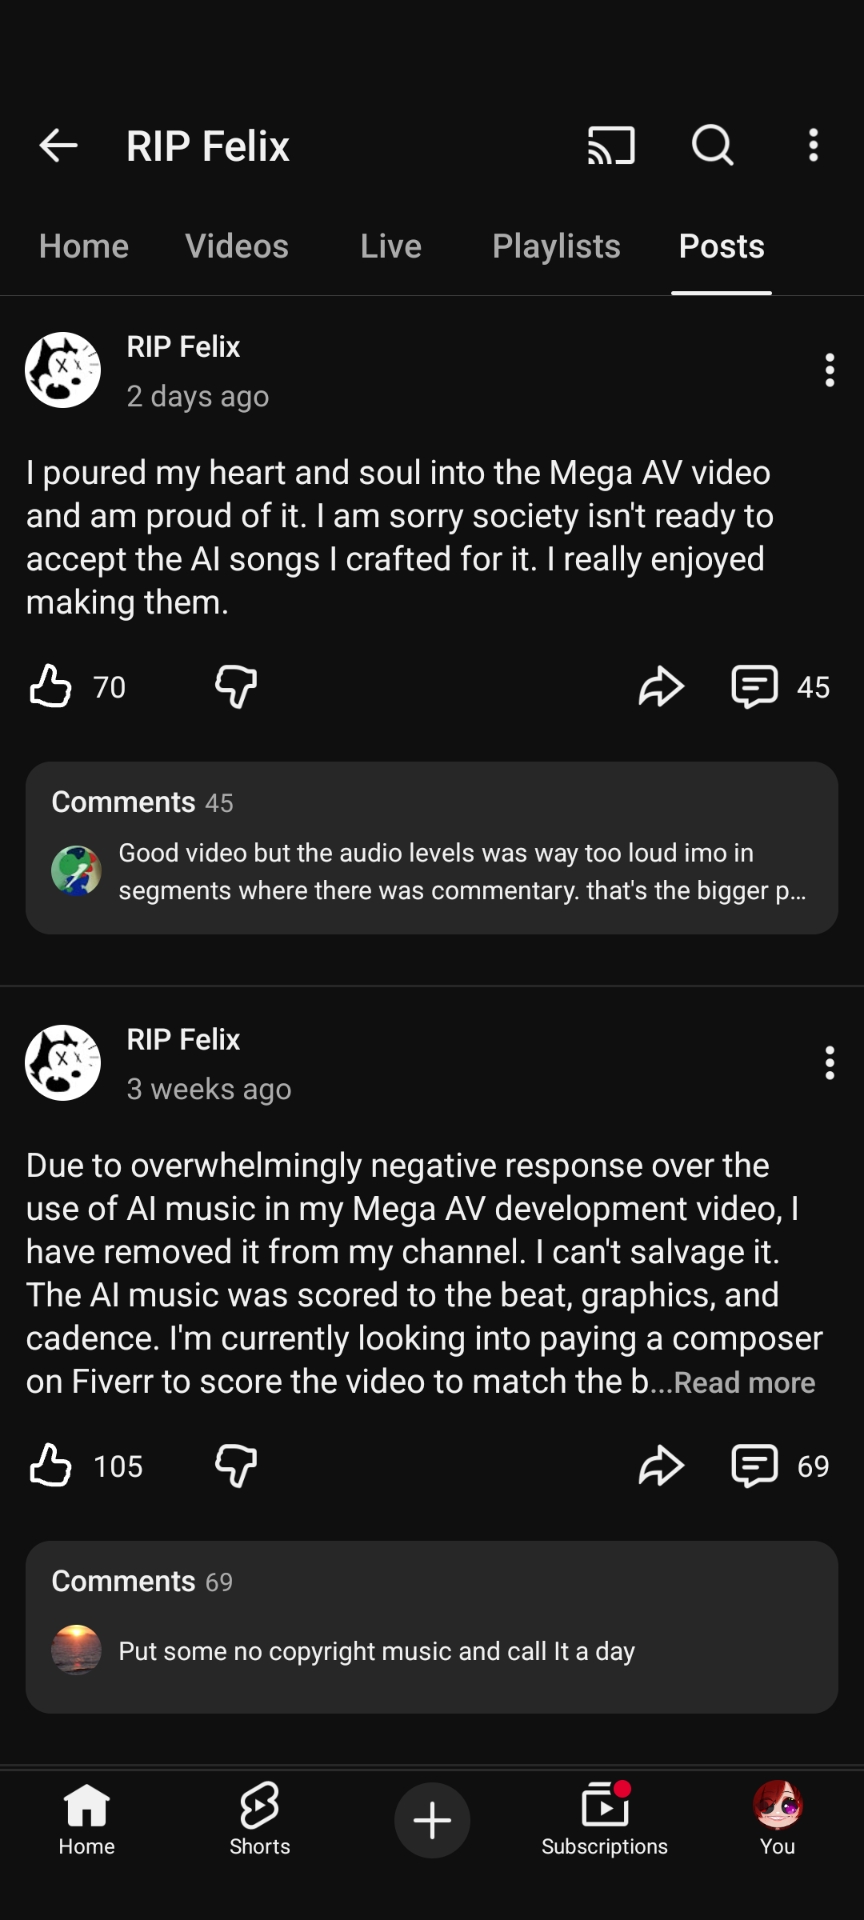The width and height of the screenshot is (864, 1920).
Task: Expand post with Read more
Action: pos(744,1382)
